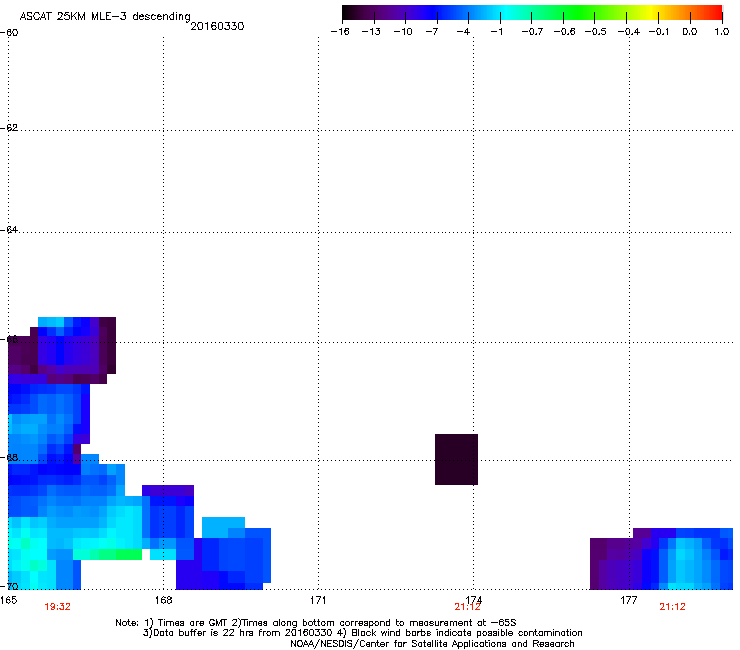Click the color bar label -0.1
740x650 pixels.
[659, 32]
